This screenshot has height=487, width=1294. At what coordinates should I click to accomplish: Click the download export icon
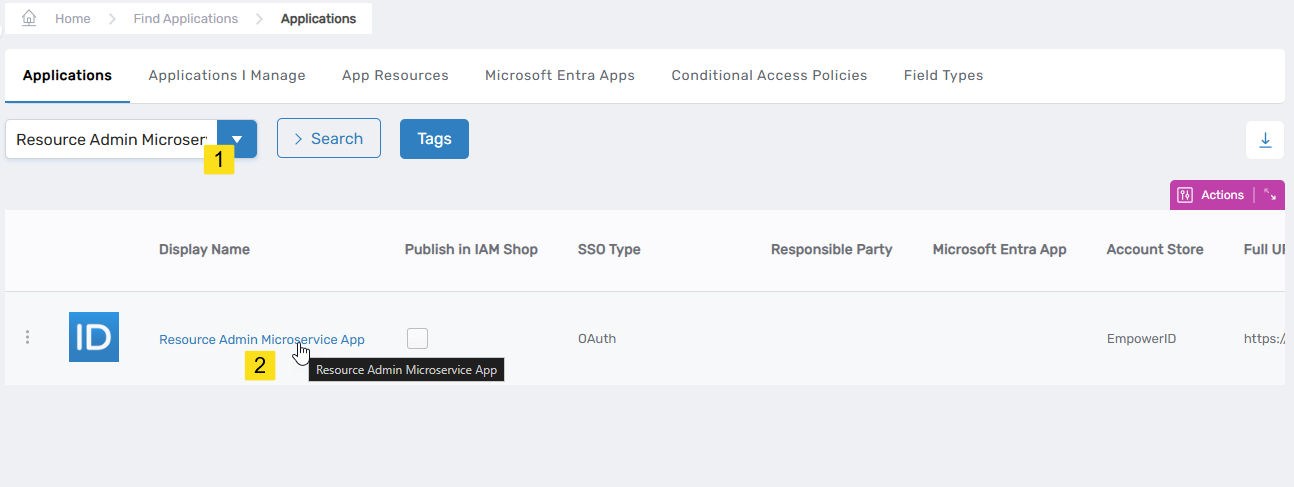[1265, 140]
